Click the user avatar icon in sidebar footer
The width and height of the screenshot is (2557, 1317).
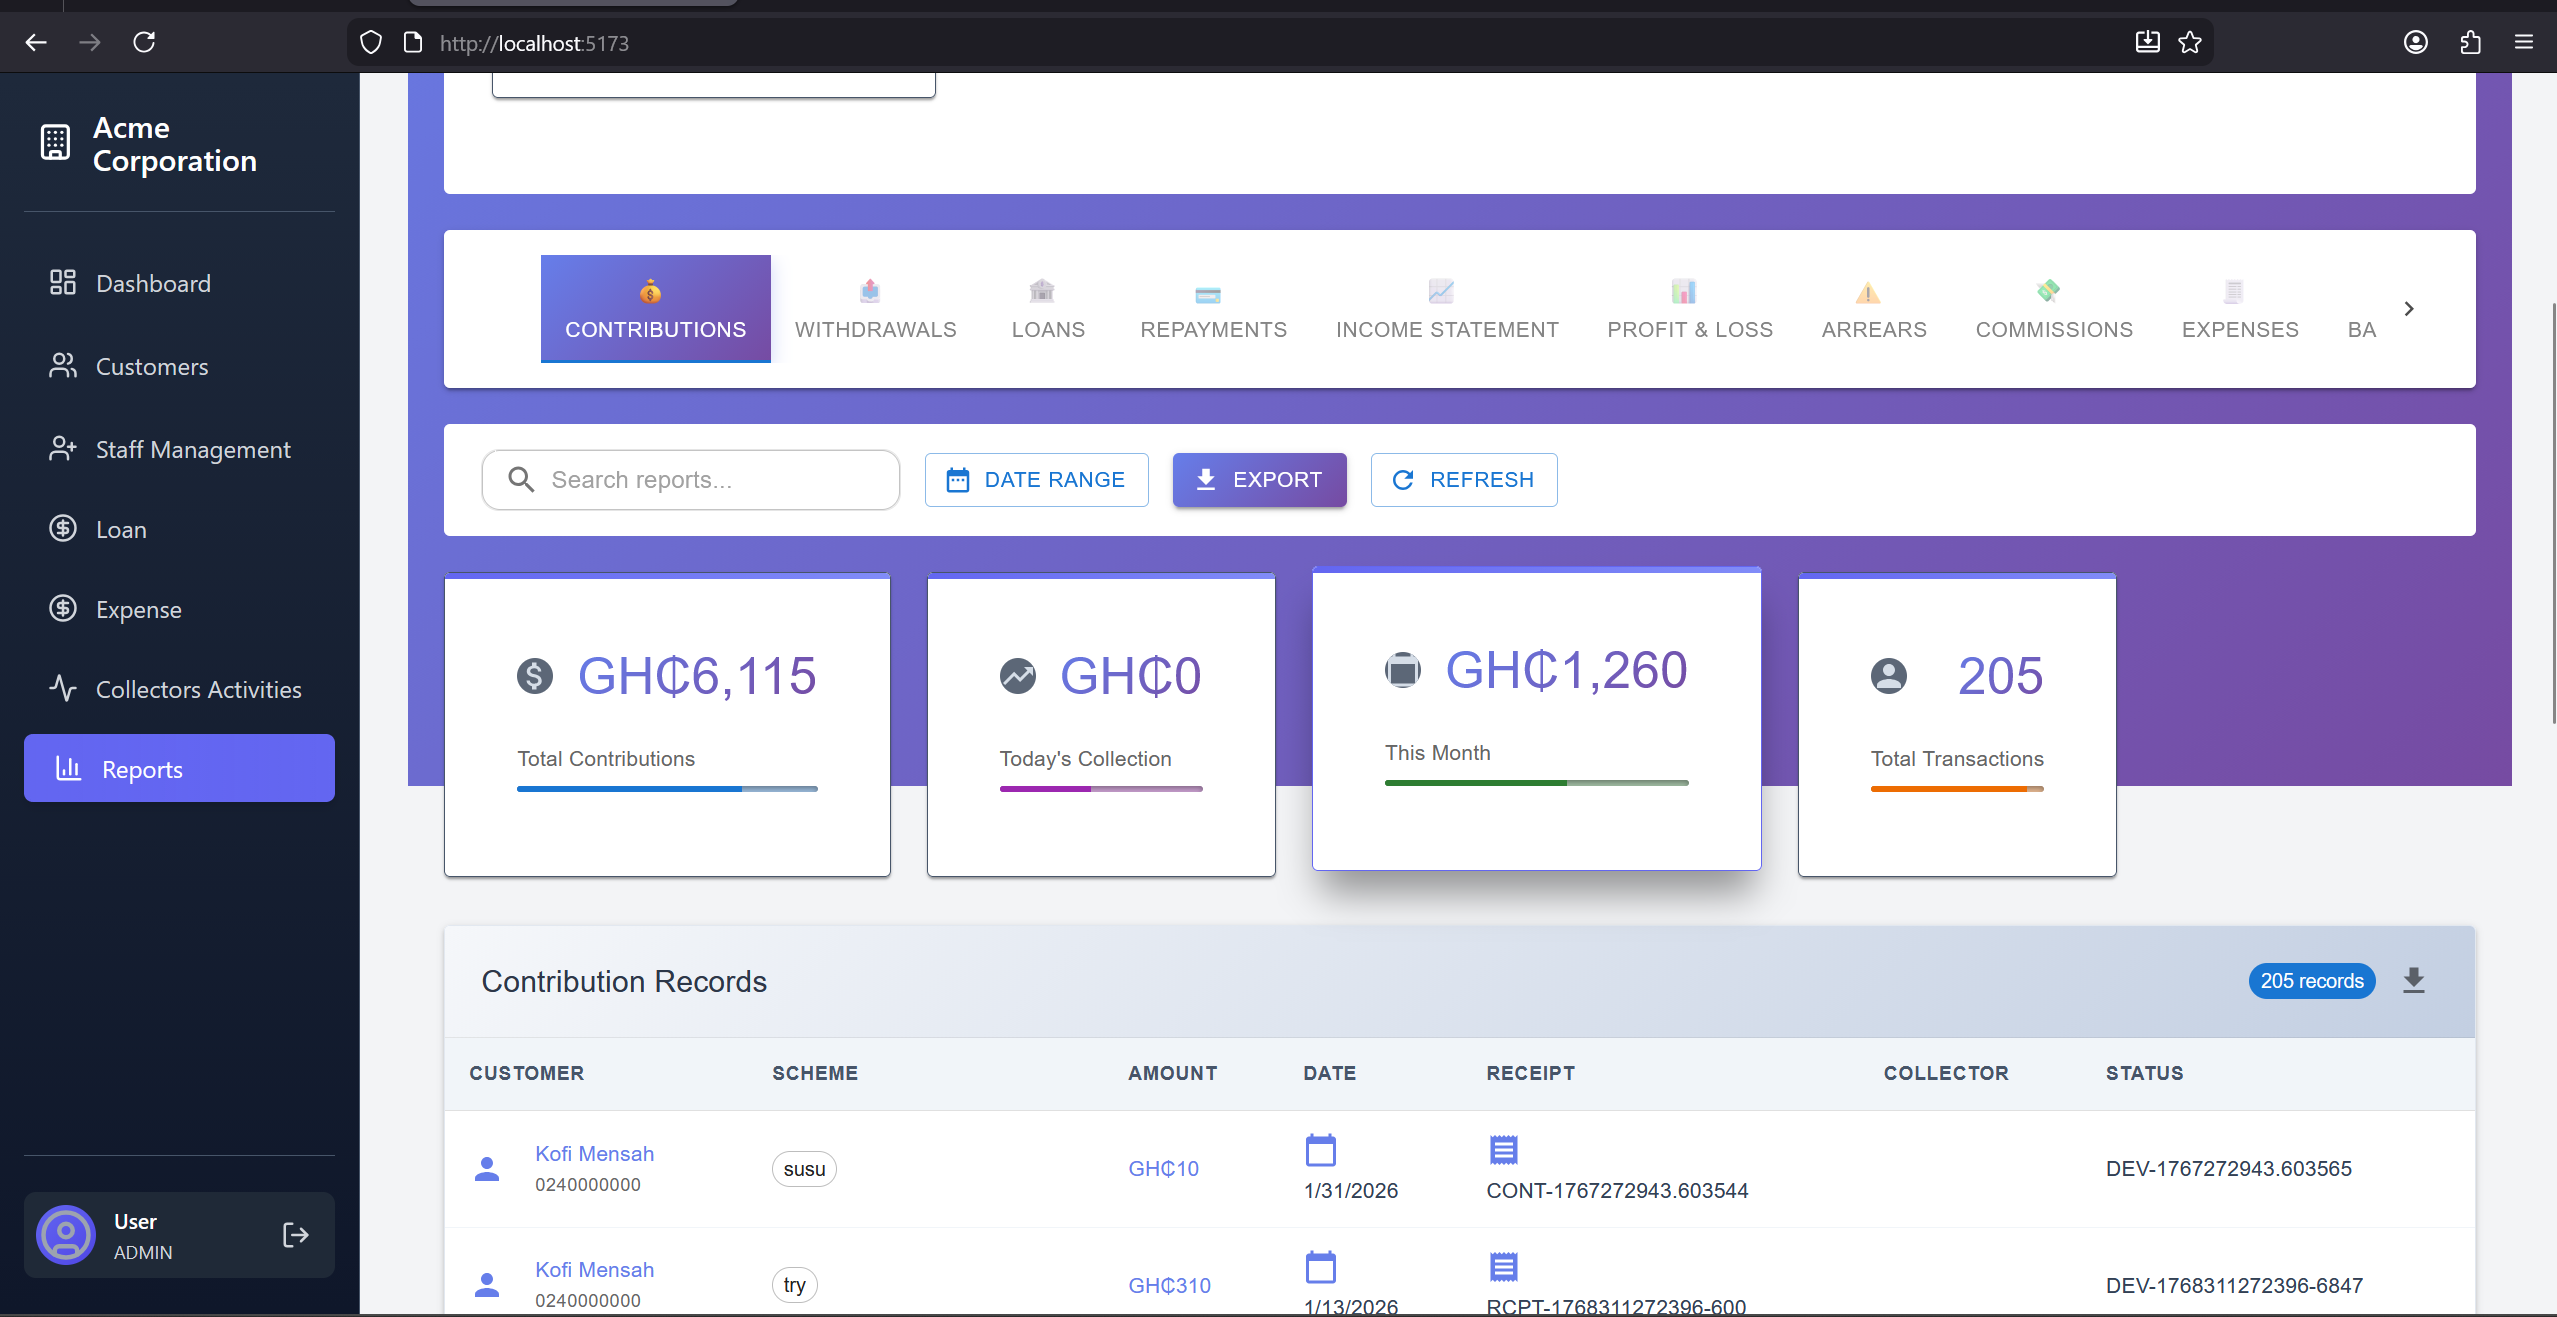pyautogui.click(x=66, y=1235)
